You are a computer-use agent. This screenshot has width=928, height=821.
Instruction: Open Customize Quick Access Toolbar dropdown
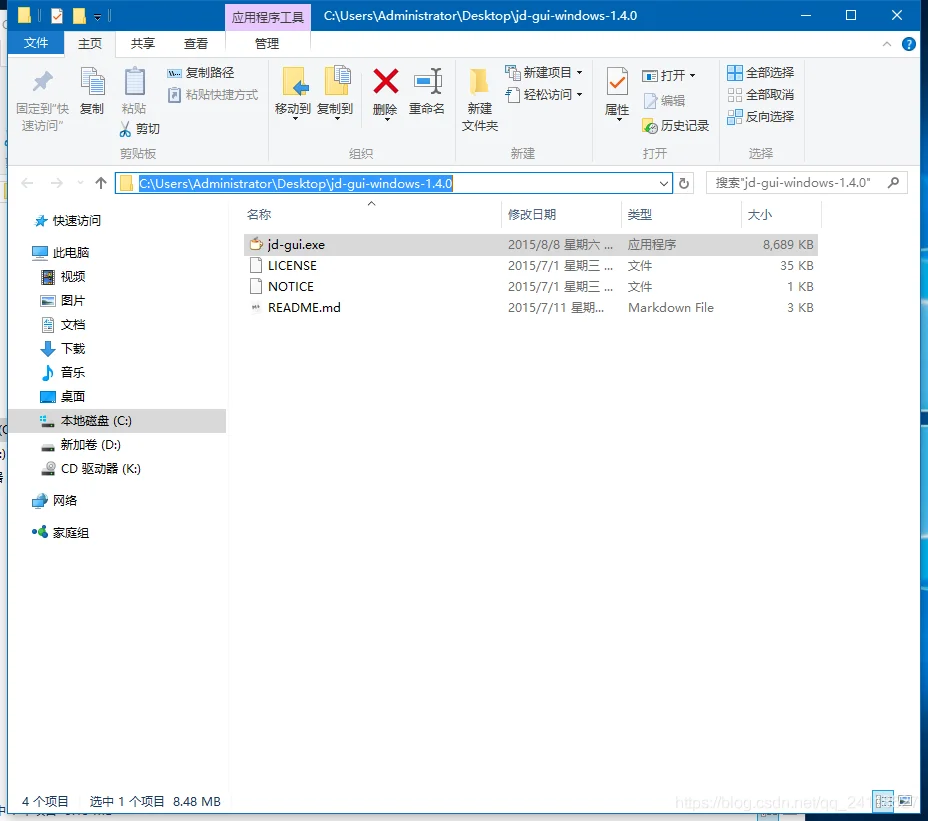click(x=98, y=16)
